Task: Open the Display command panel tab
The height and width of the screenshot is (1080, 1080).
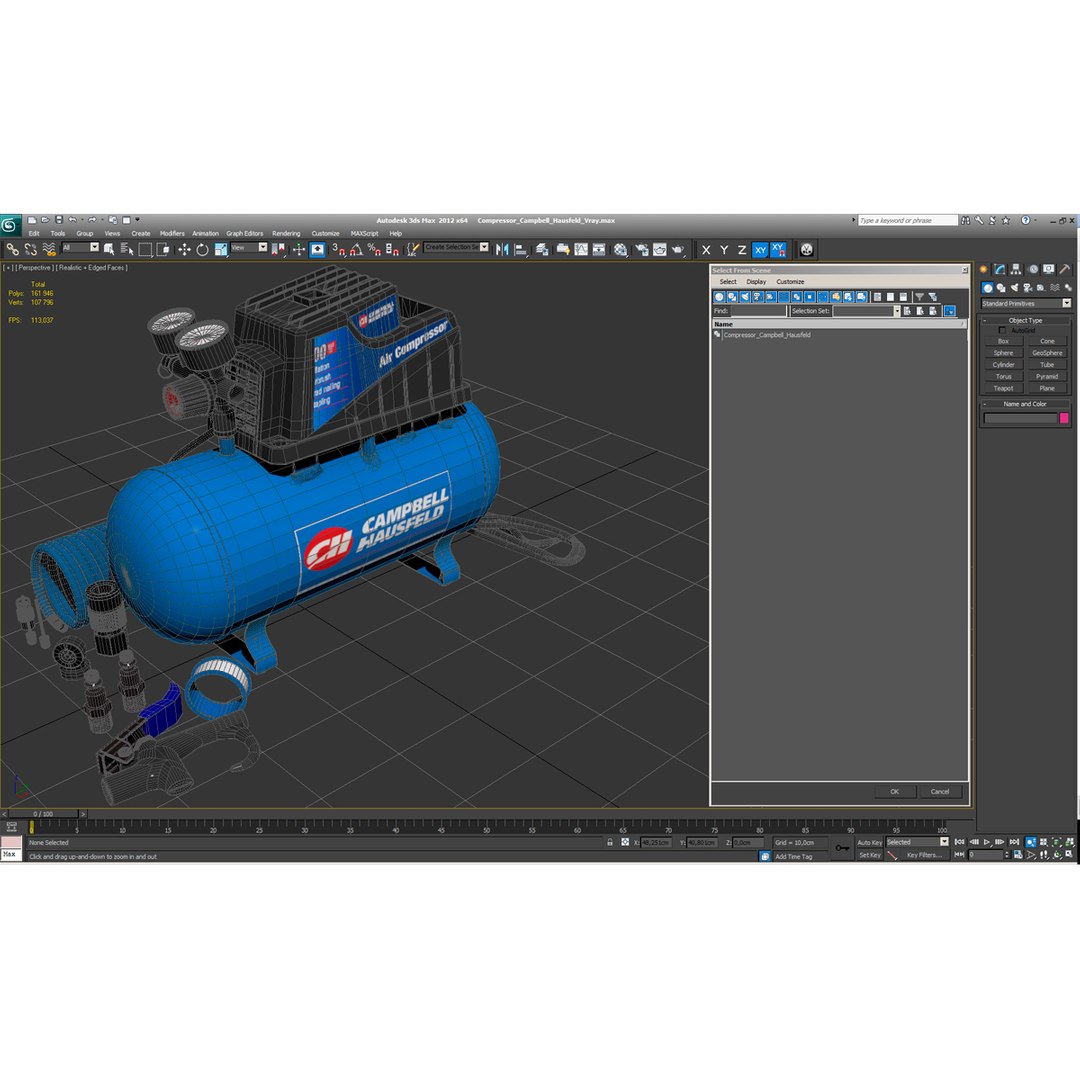Action: click(x=1048, y=269)
